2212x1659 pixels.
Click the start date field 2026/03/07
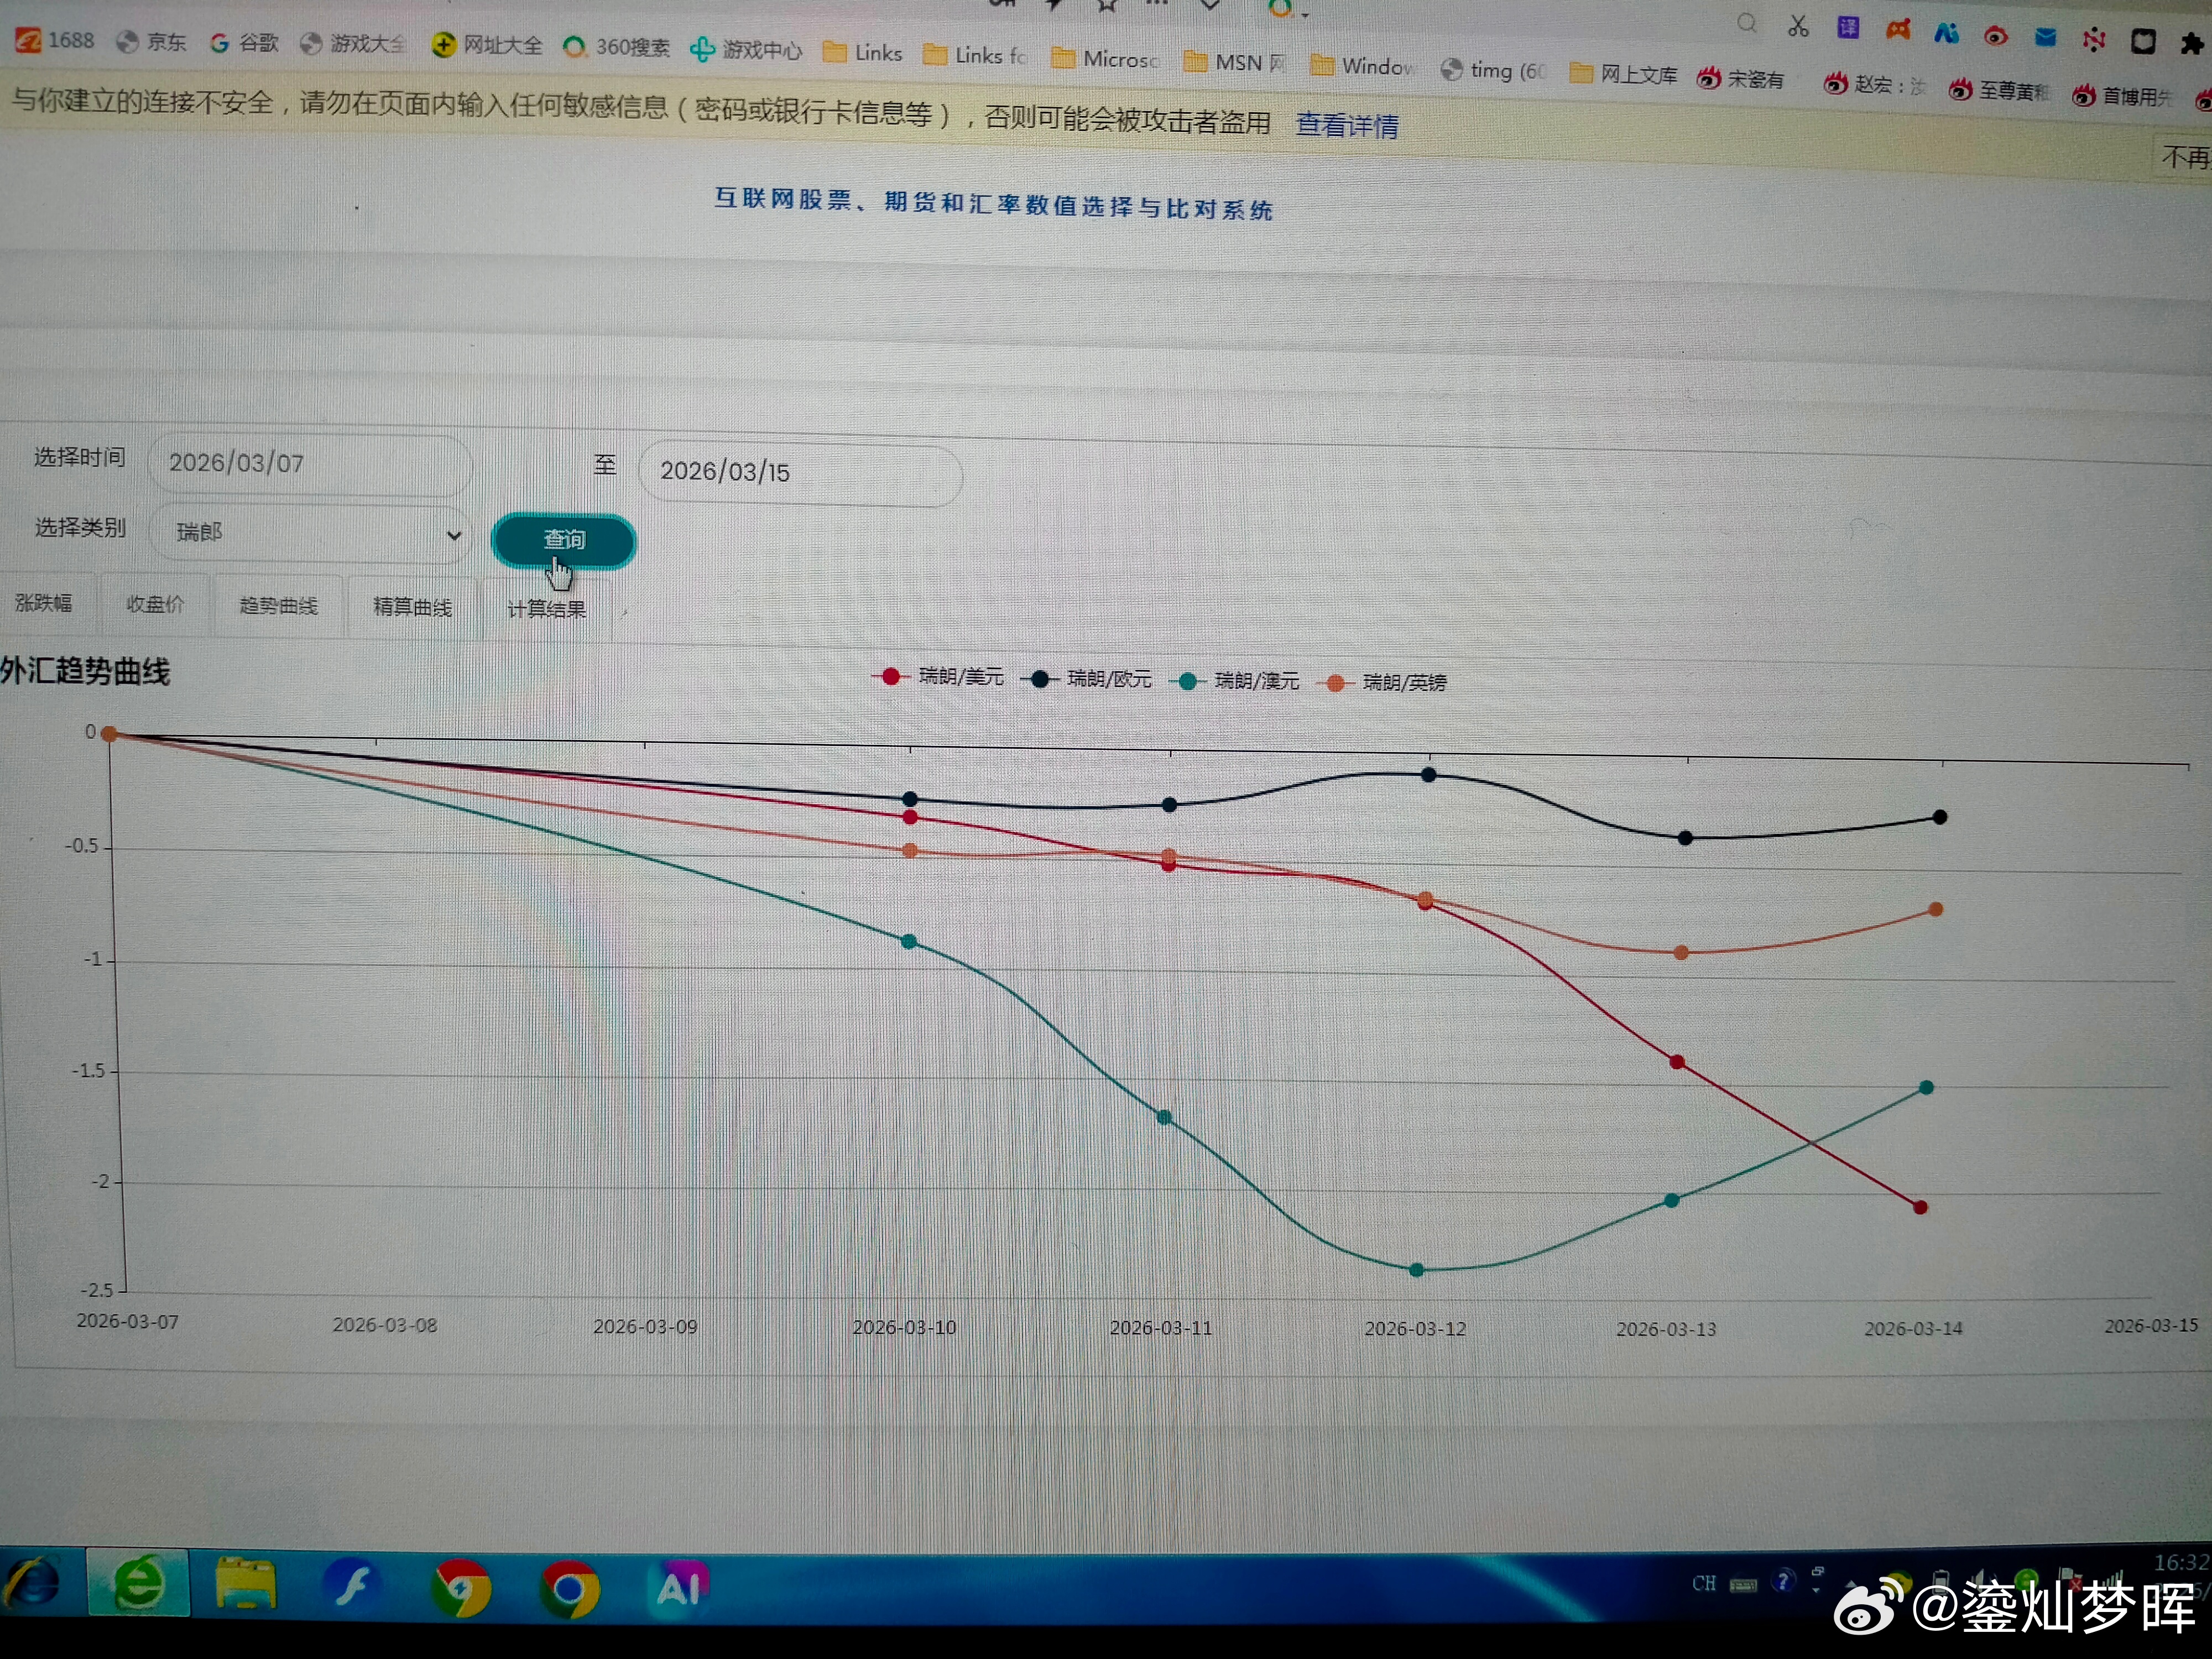[310, 463]
